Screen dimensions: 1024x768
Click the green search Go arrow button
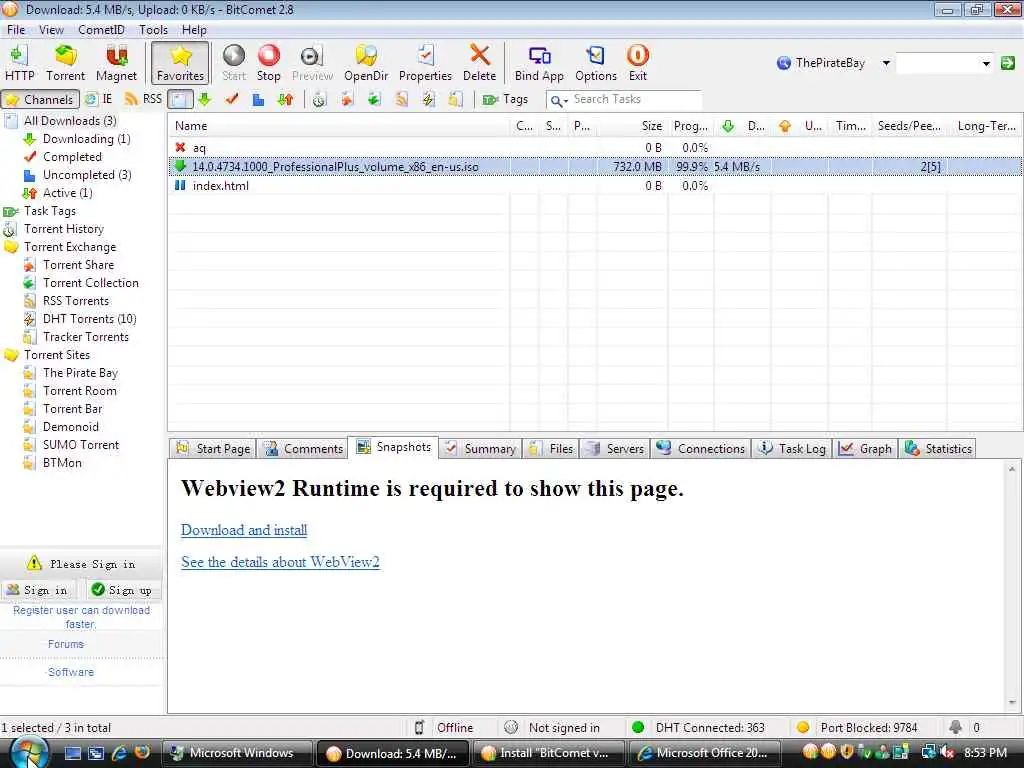coord(1008,63)
